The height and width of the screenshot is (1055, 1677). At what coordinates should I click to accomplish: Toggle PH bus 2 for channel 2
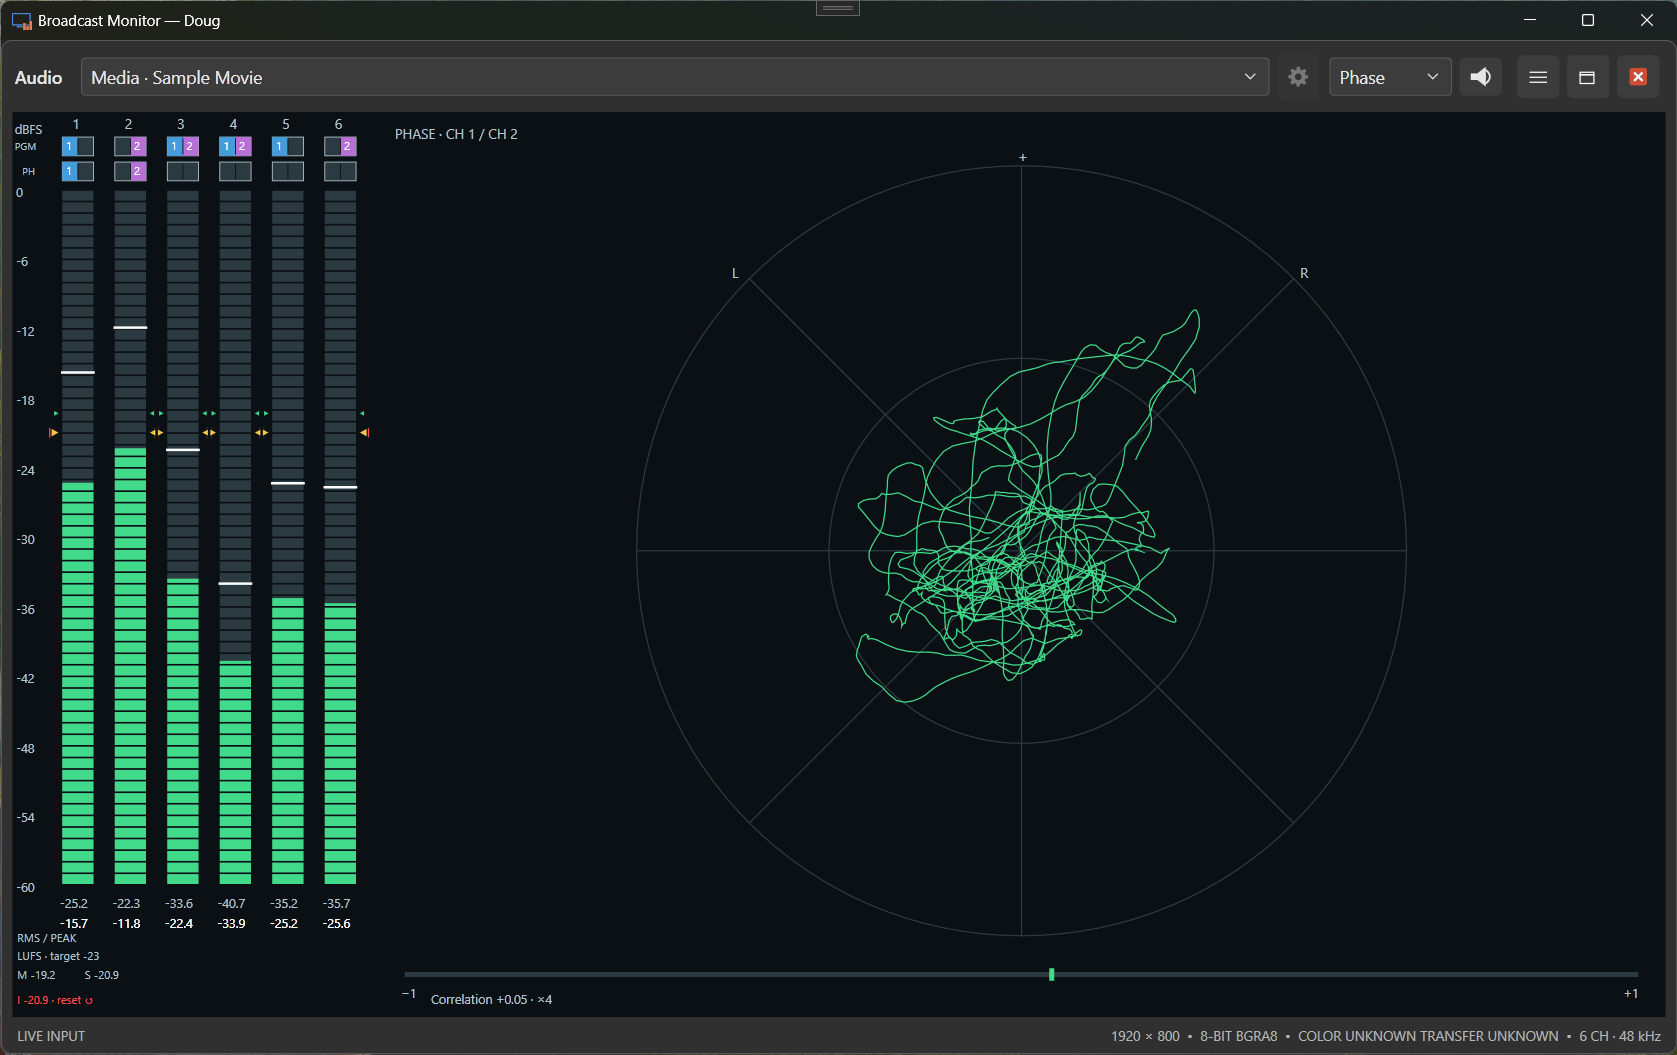pos(138,171)
